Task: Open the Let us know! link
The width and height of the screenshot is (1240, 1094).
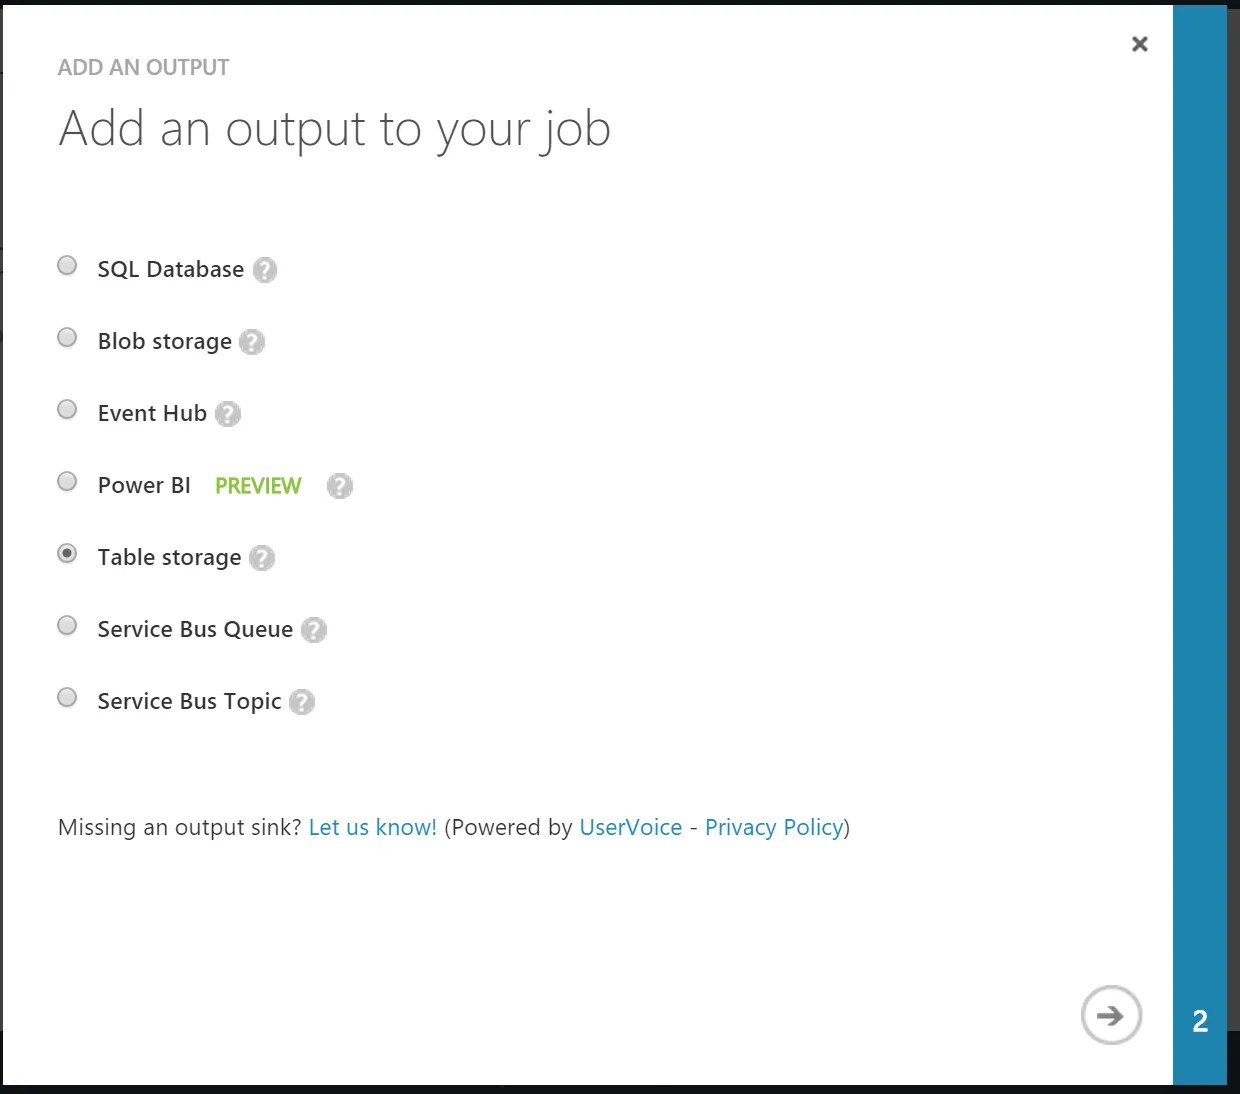Action: [373, 828]
